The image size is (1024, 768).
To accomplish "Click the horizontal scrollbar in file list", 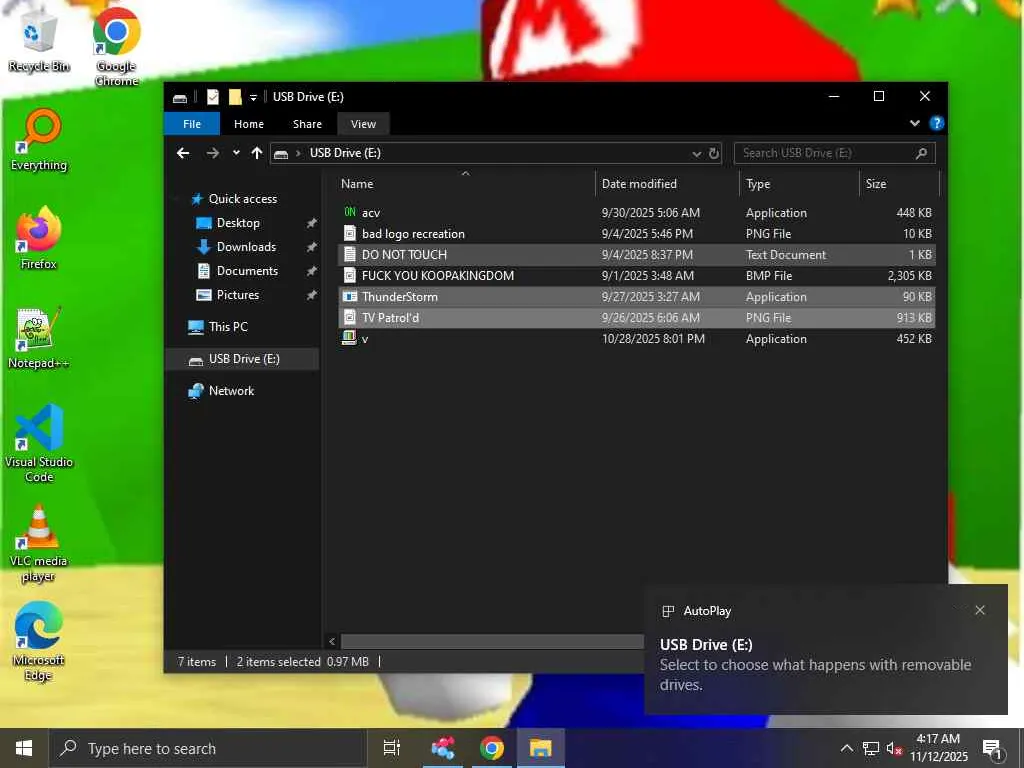I will point(492,641).
